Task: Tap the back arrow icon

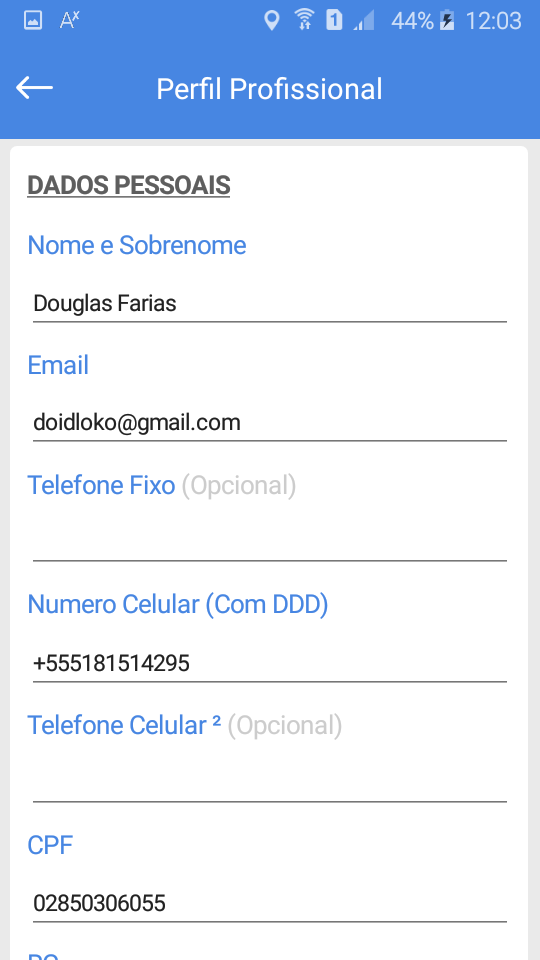Action: point(34,88)
